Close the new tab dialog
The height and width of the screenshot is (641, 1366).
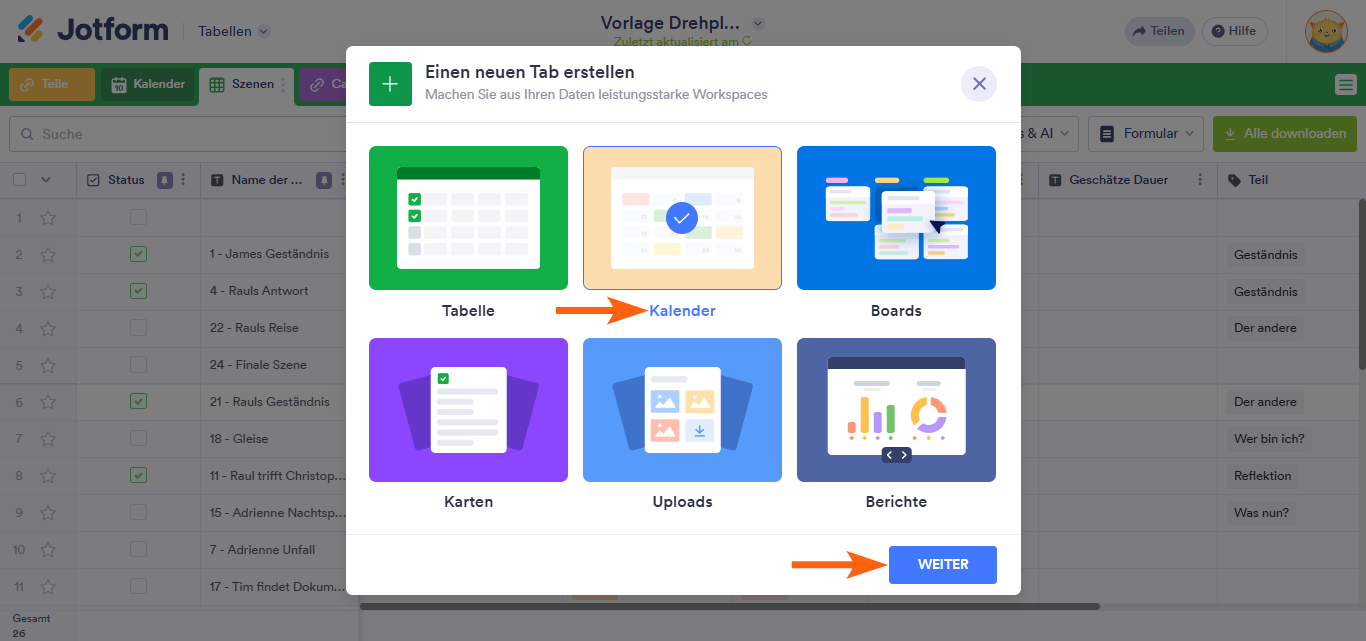click(x=979, y=84)
